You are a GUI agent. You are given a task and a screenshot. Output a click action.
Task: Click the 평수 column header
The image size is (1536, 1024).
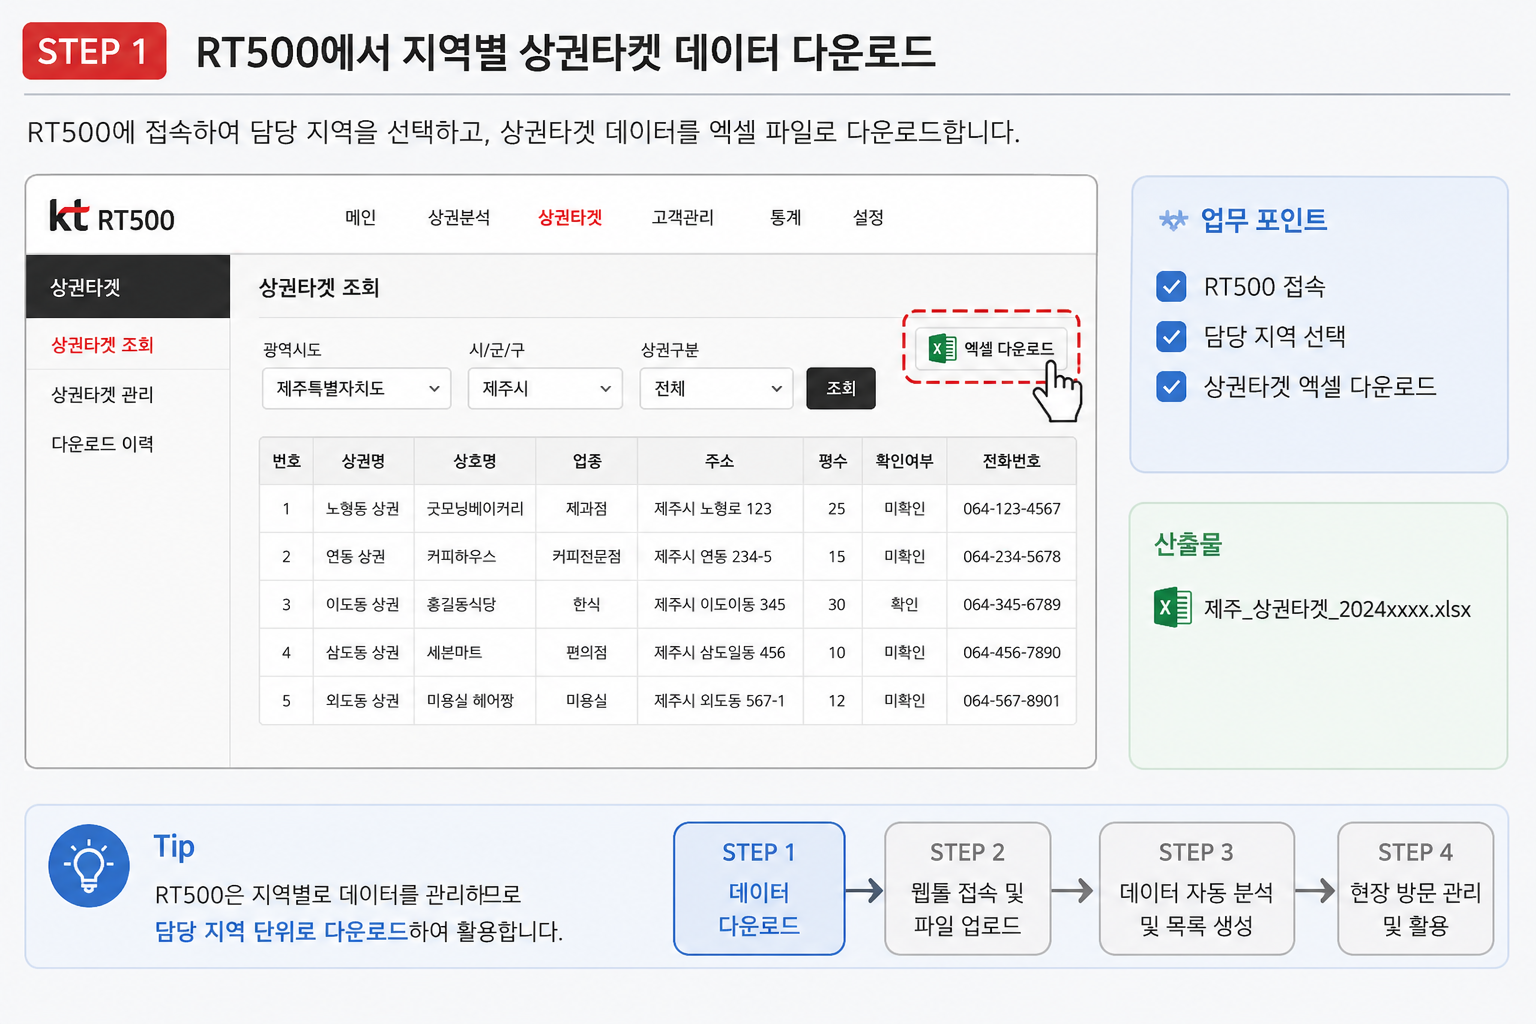coord(833,461)
